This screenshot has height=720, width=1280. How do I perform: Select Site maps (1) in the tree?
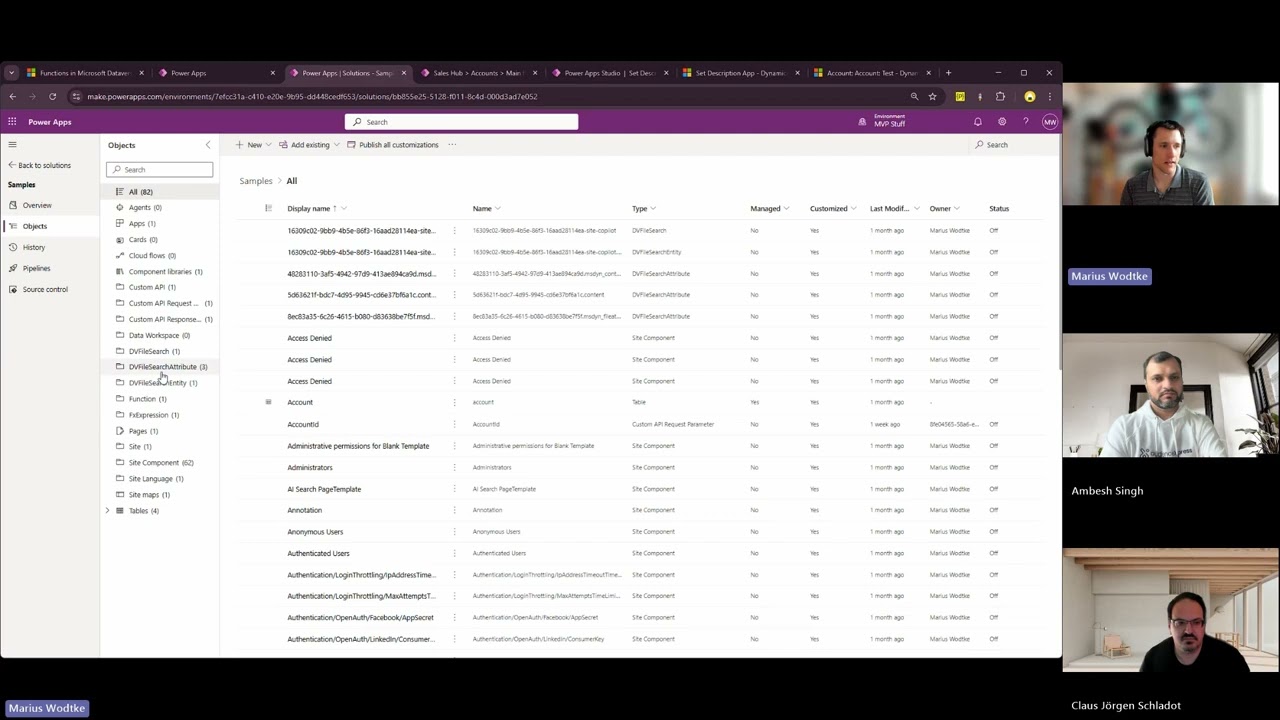(149, 495)
